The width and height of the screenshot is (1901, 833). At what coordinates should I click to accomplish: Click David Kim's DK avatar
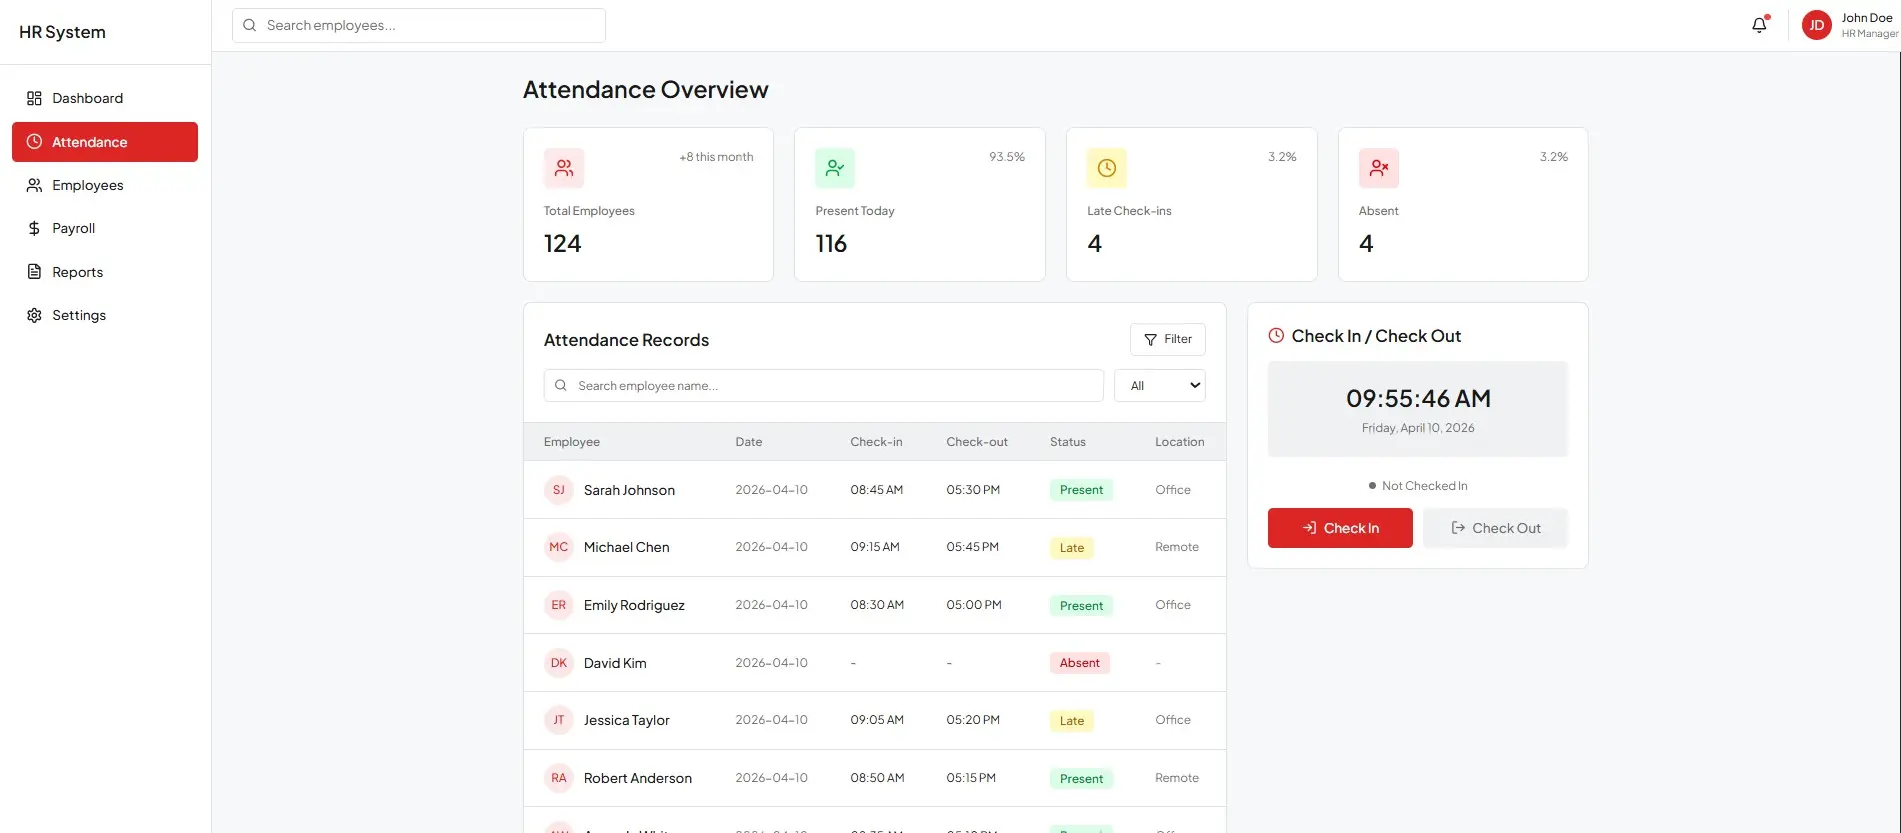tap(559, 663)
